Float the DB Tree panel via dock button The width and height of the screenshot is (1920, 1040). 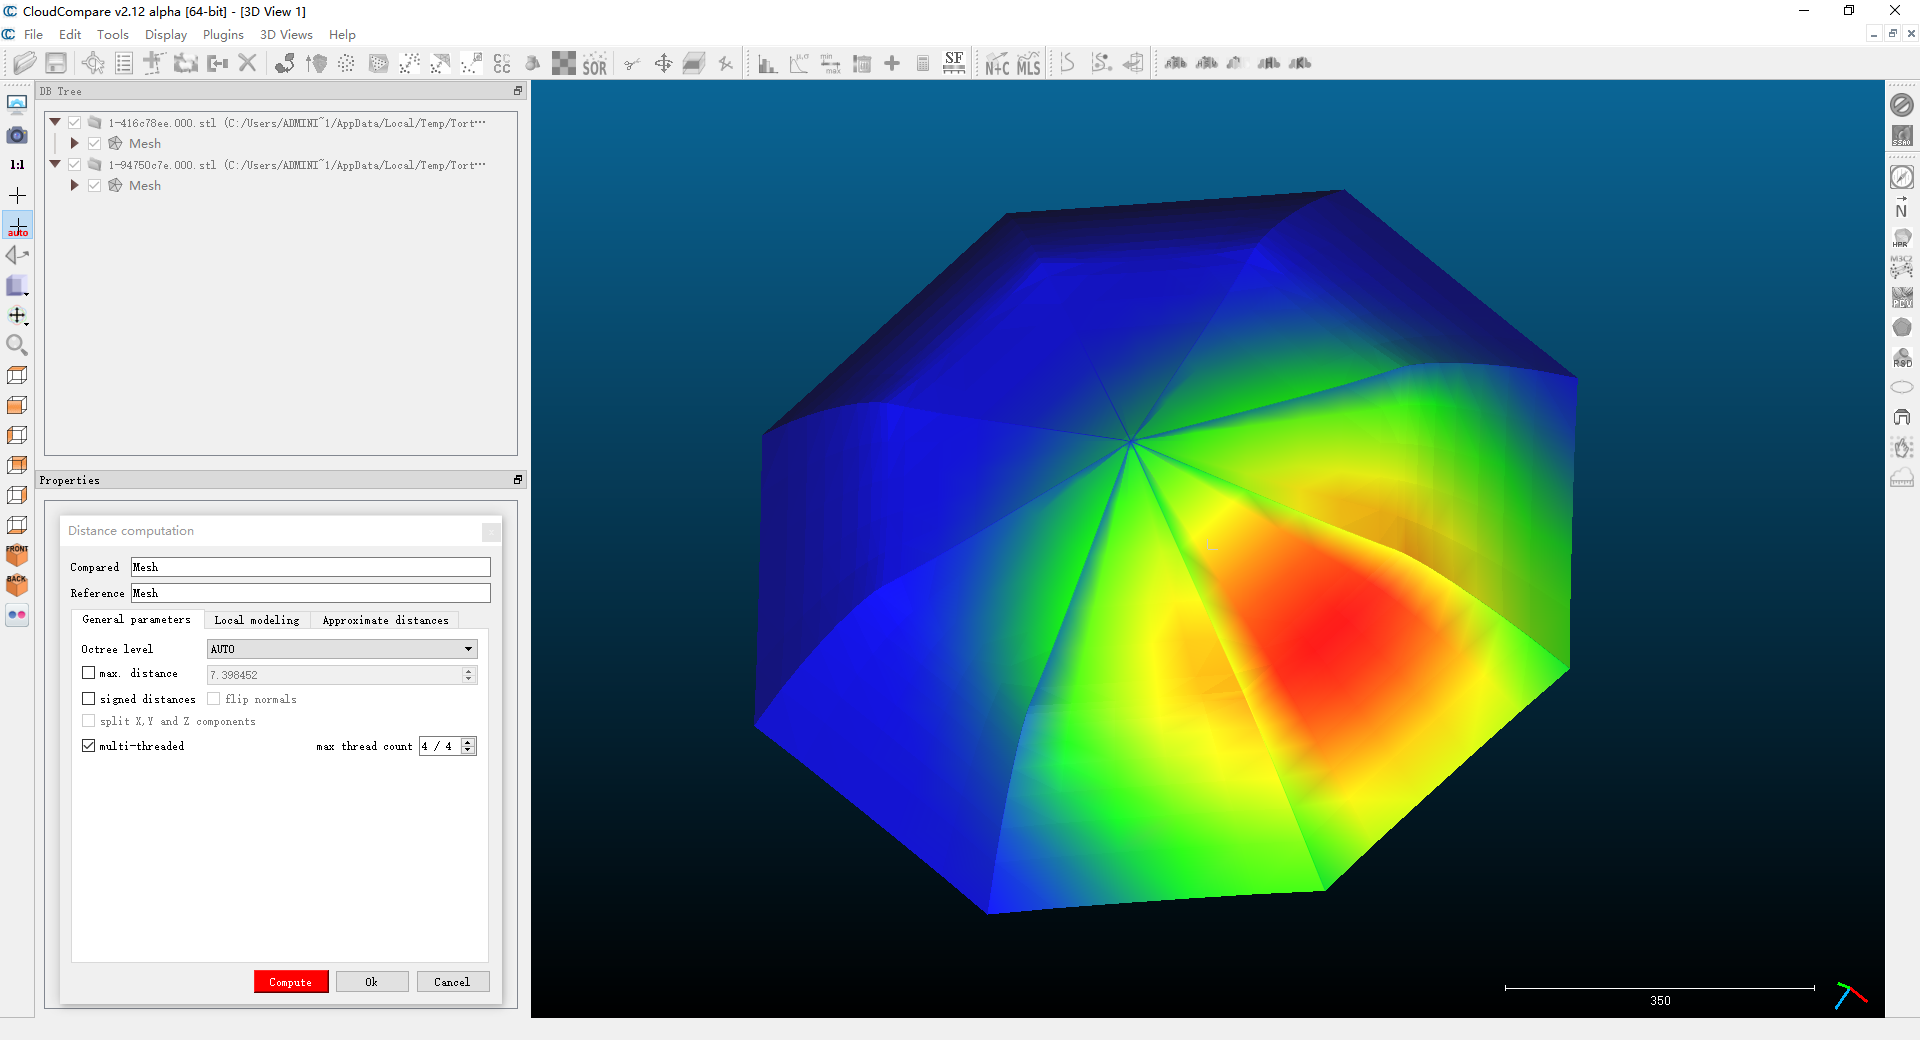click(x=518, y=91)
